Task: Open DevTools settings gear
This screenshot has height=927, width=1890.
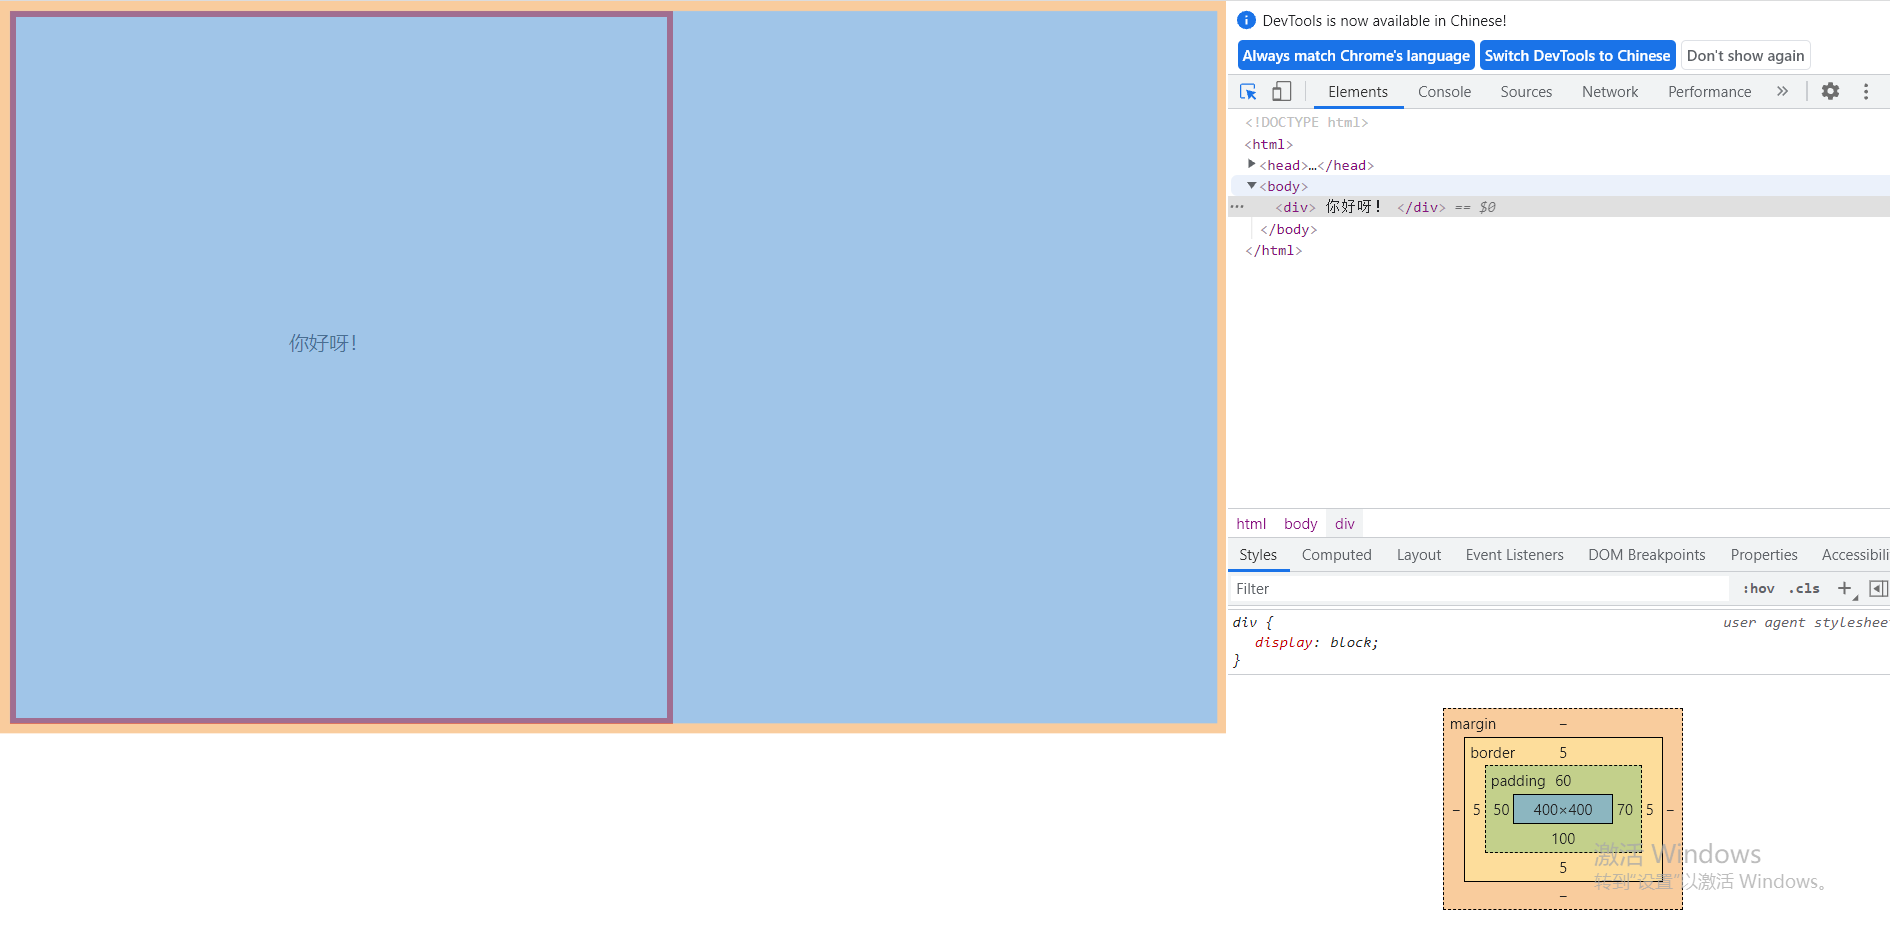Action: tap(1830, 91)
